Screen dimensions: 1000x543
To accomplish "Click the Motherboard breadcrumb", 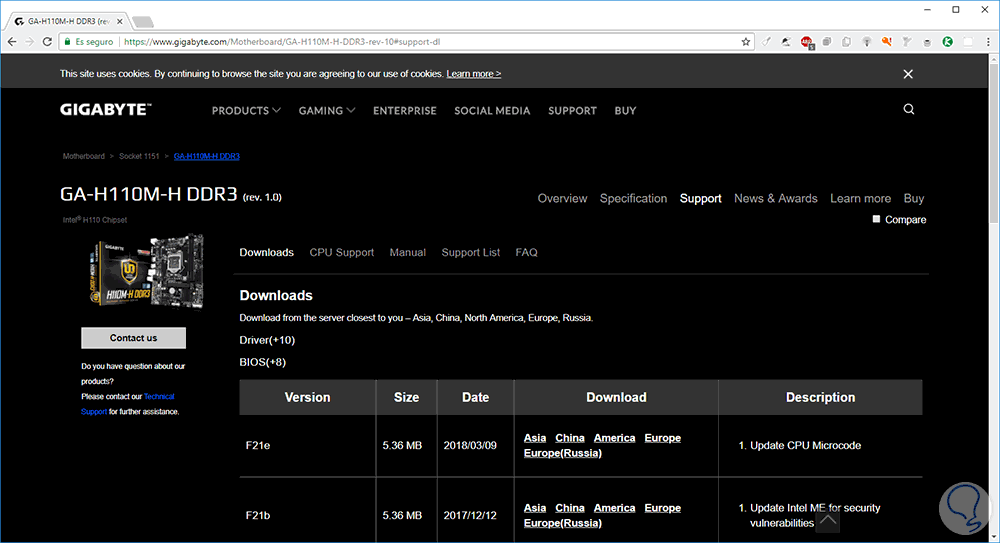I will pyautogui.click(x=84, y=156).
